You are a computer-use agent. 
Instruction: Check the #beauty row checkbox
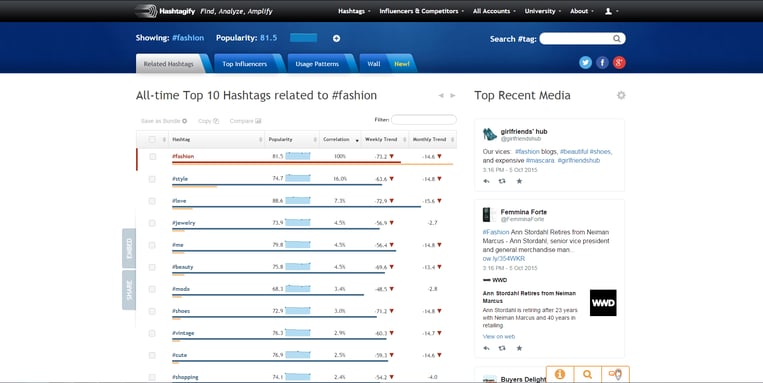click(152, 267)
